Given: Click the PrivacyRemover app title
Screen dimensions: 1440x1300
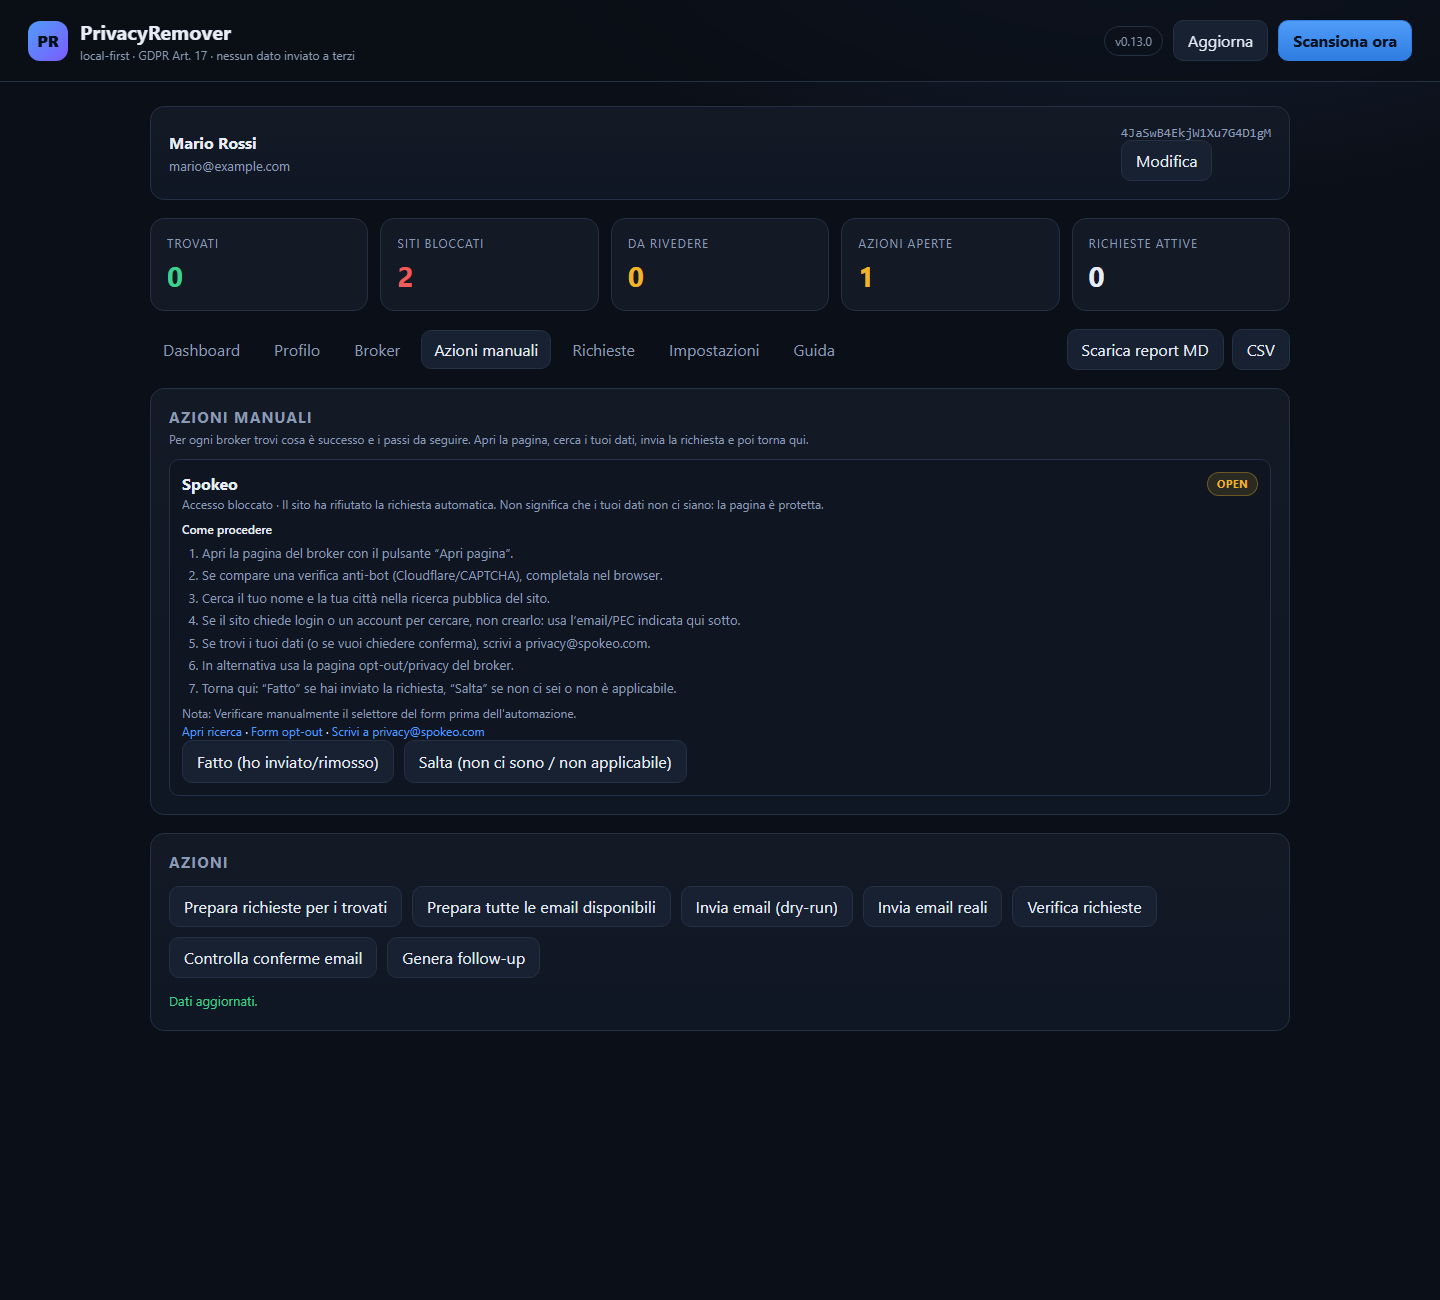Looking at the screenshot, I should pos(155,33).
